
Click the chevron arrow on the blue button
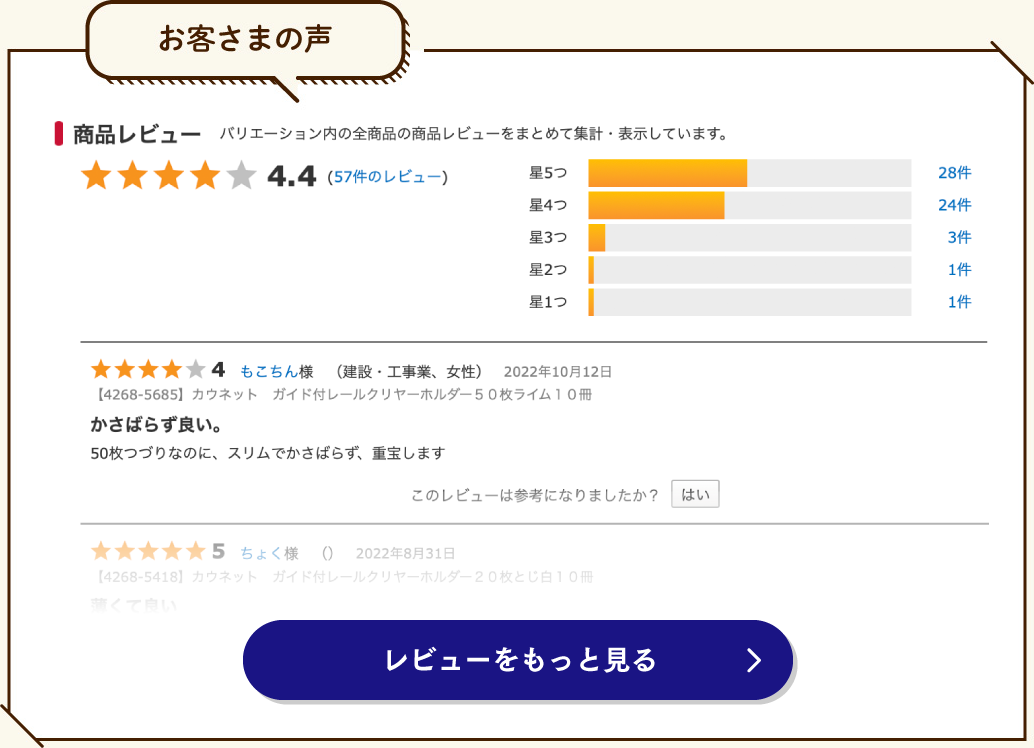tap(754, 660)
